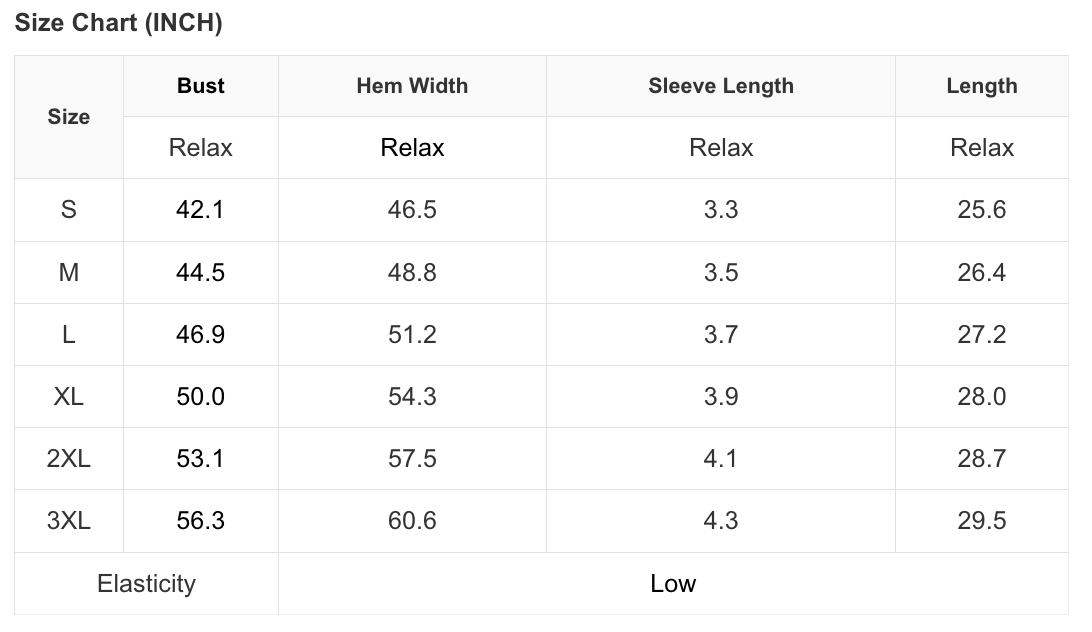Click the Size header cell
The width and height of the screenshot is (1092, 632).
coord(68,116)
